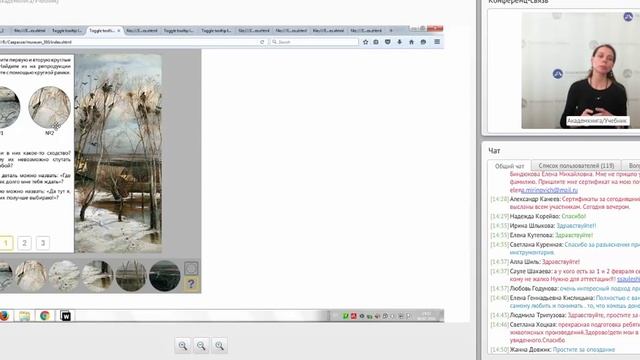
Task: Reload the page in the browser
Action: (262, 42)
